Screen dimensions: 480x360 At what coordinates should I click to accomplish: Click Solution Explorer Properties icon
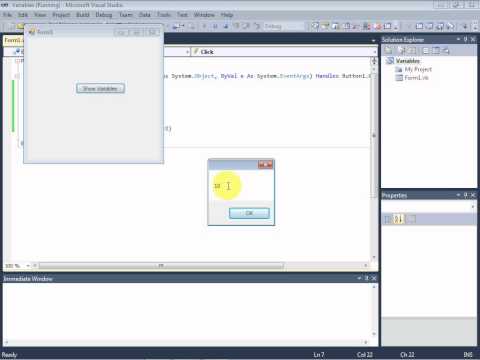point(388,51)
